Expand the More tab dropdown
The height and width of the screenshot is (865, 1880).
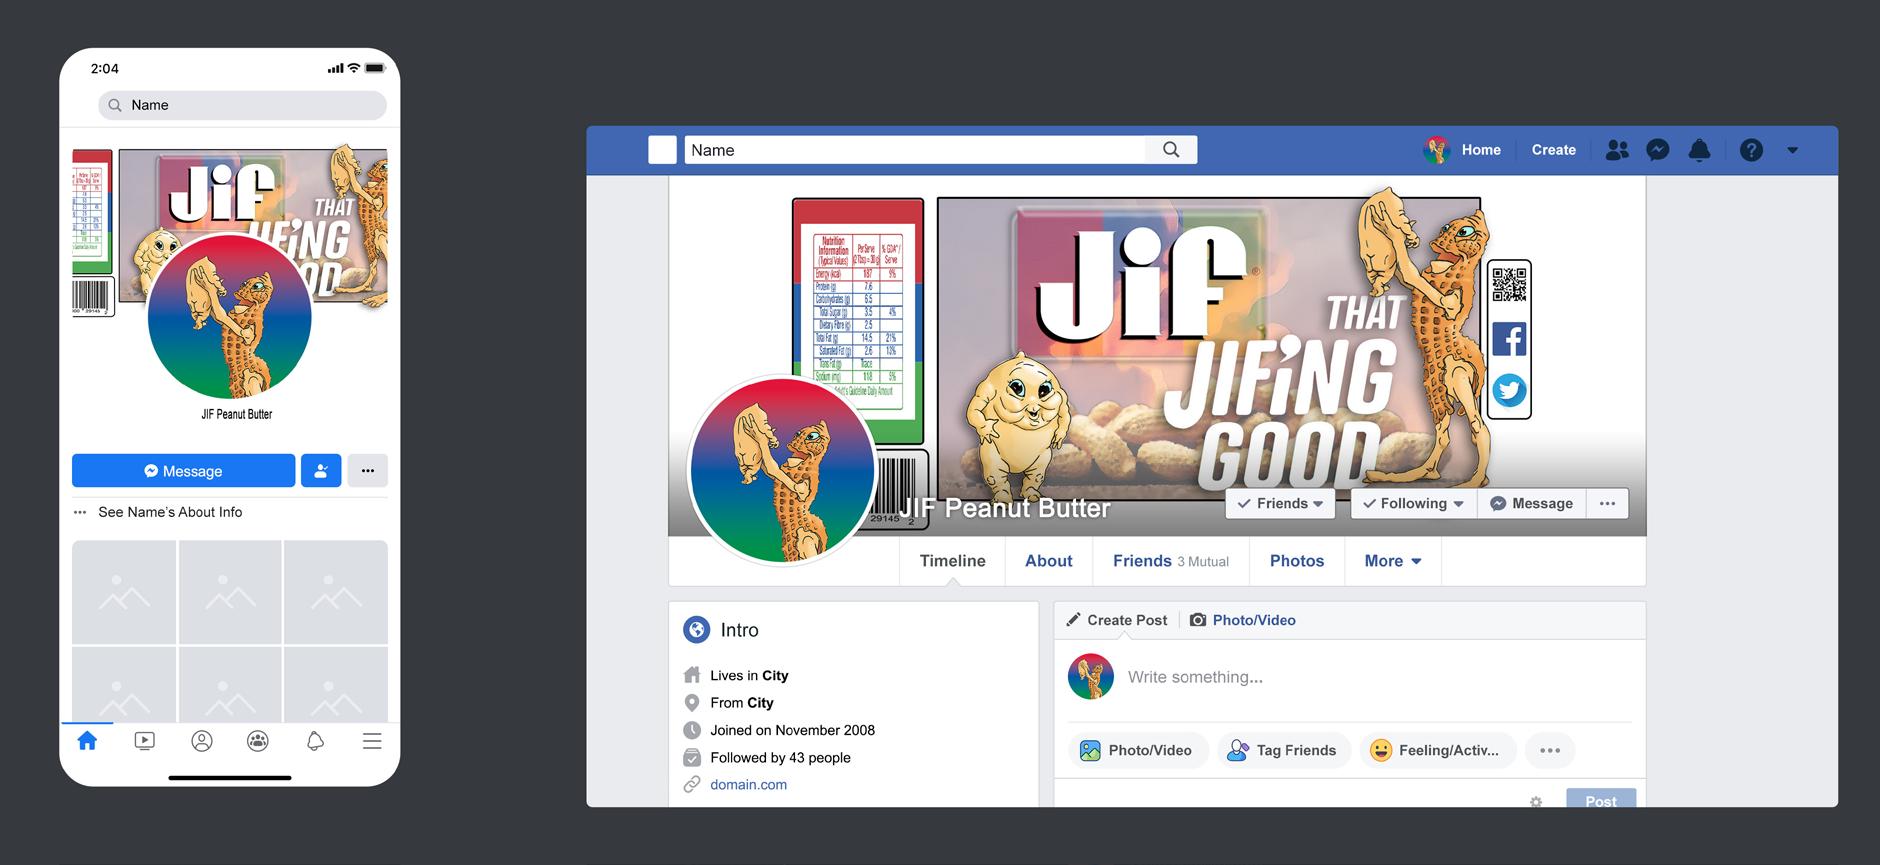(x=1393, y=561)
